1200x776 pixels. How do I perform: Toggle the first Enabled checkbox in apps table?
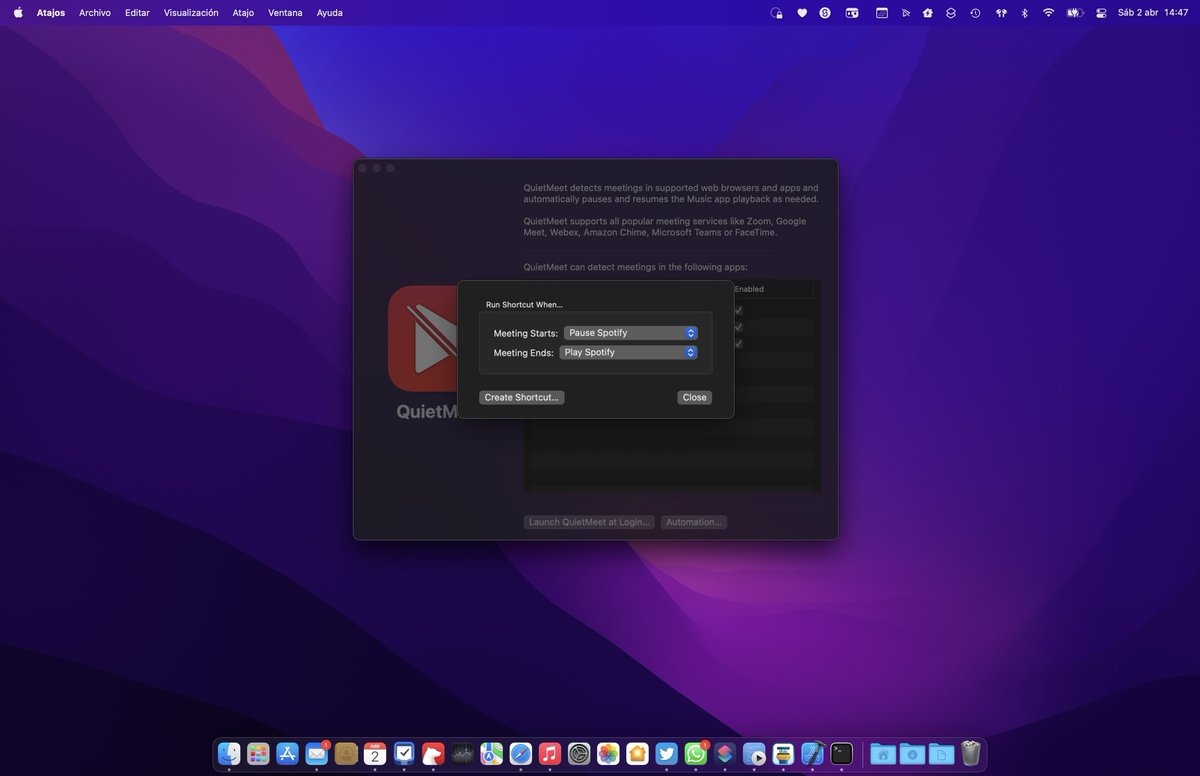click(x=738, y=310)
